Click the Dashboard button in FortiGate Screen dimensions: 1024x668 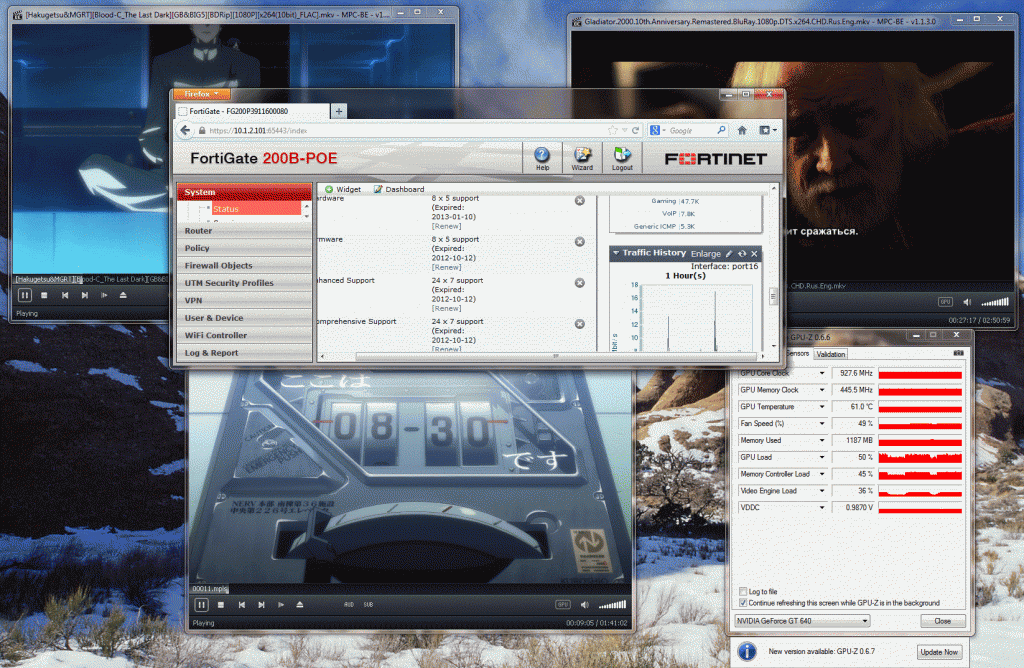pos(399,189)
